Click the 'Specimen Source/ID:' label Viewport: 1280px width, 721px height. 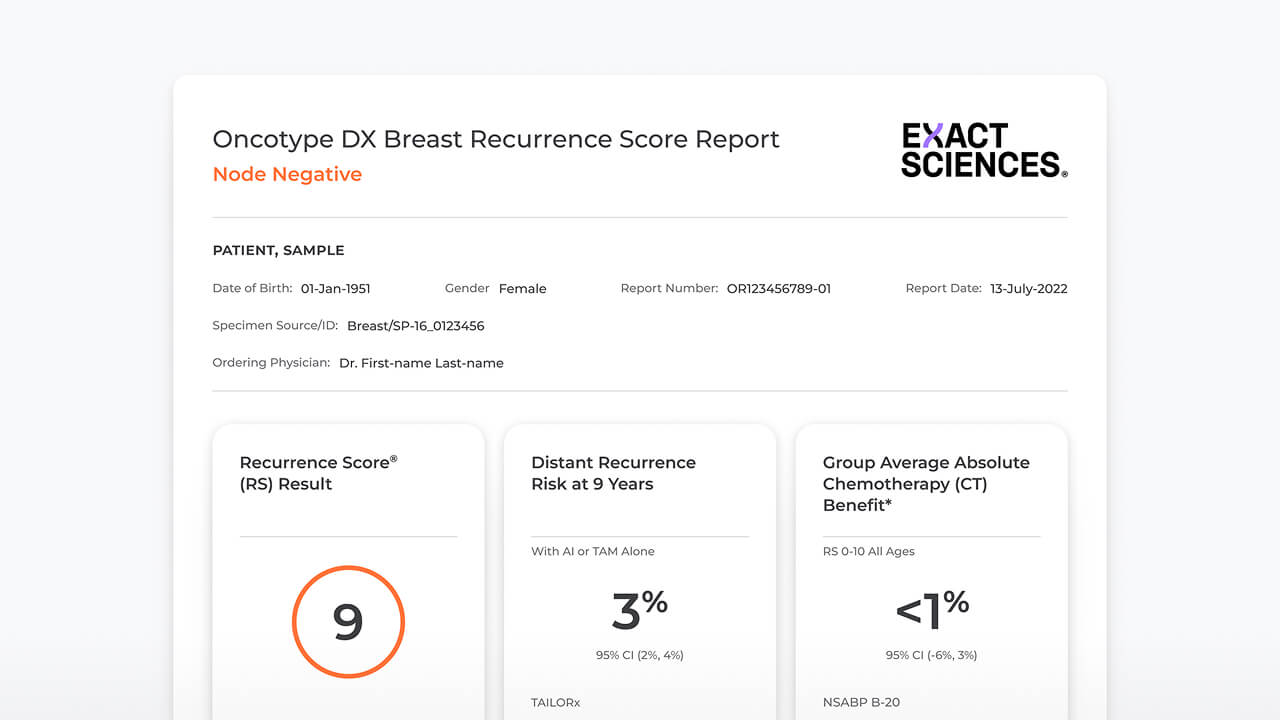(x=276, y=325)
